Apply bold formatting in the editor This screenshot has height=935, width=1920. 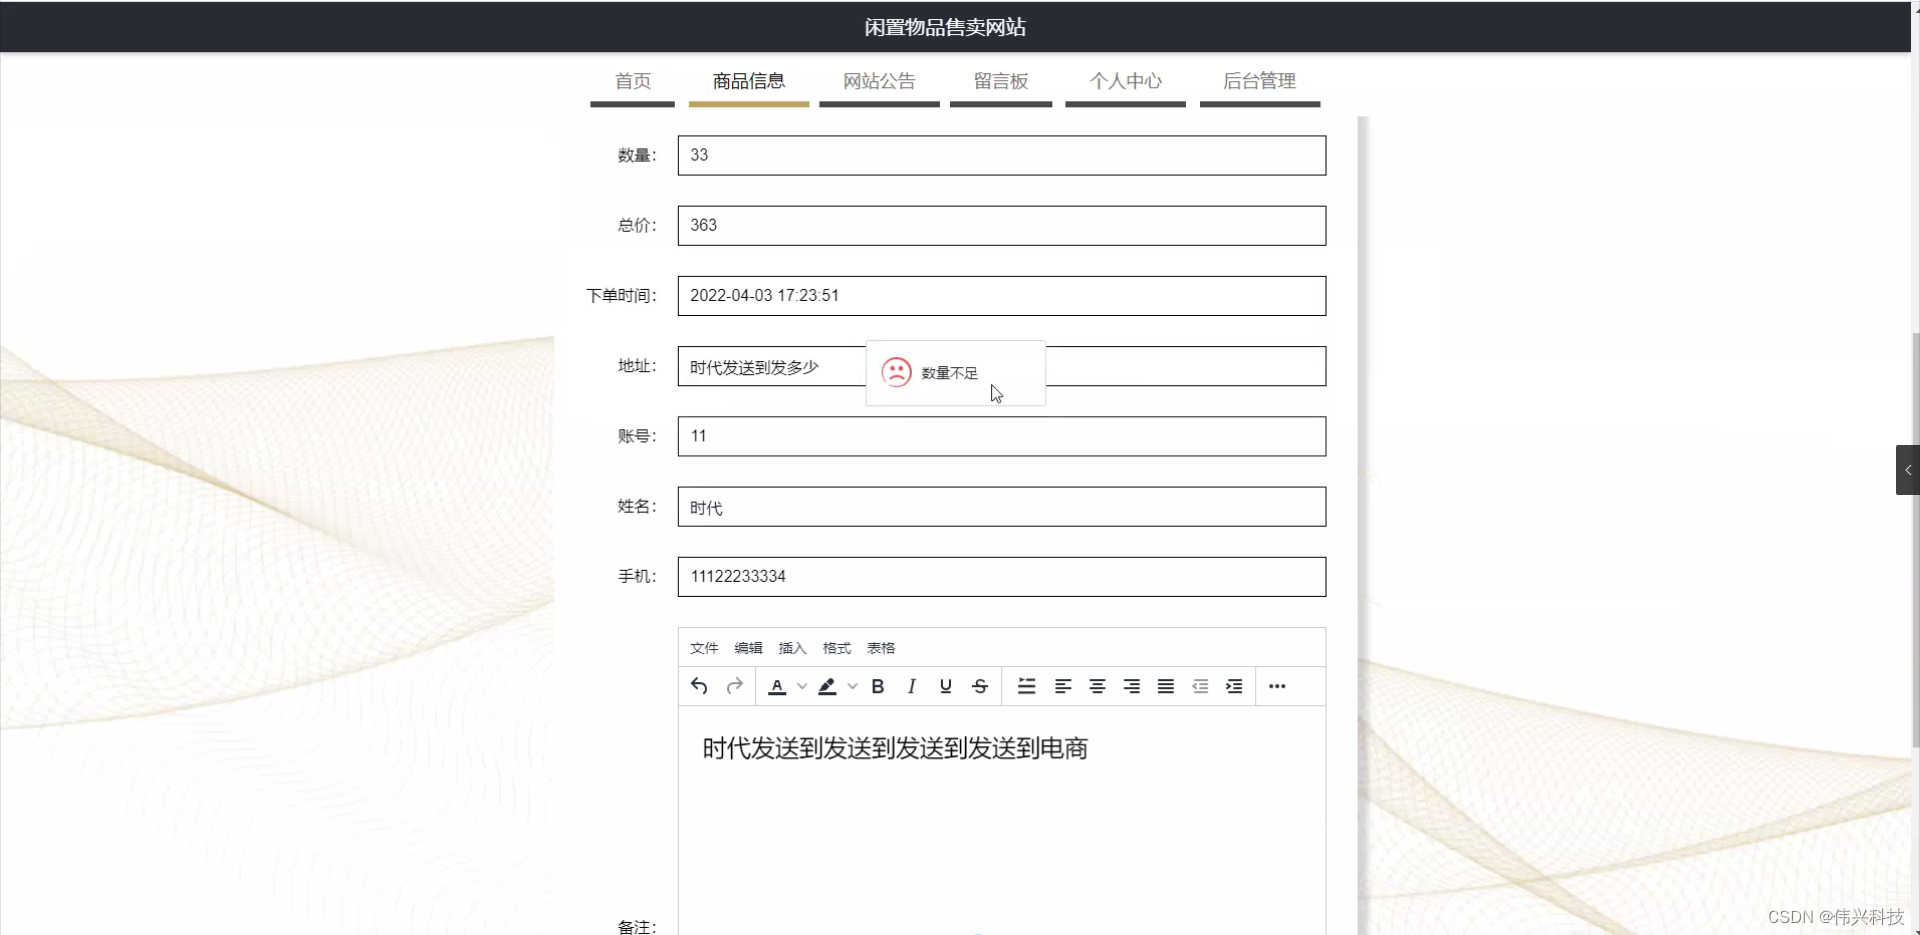click(x=877, y=686)
